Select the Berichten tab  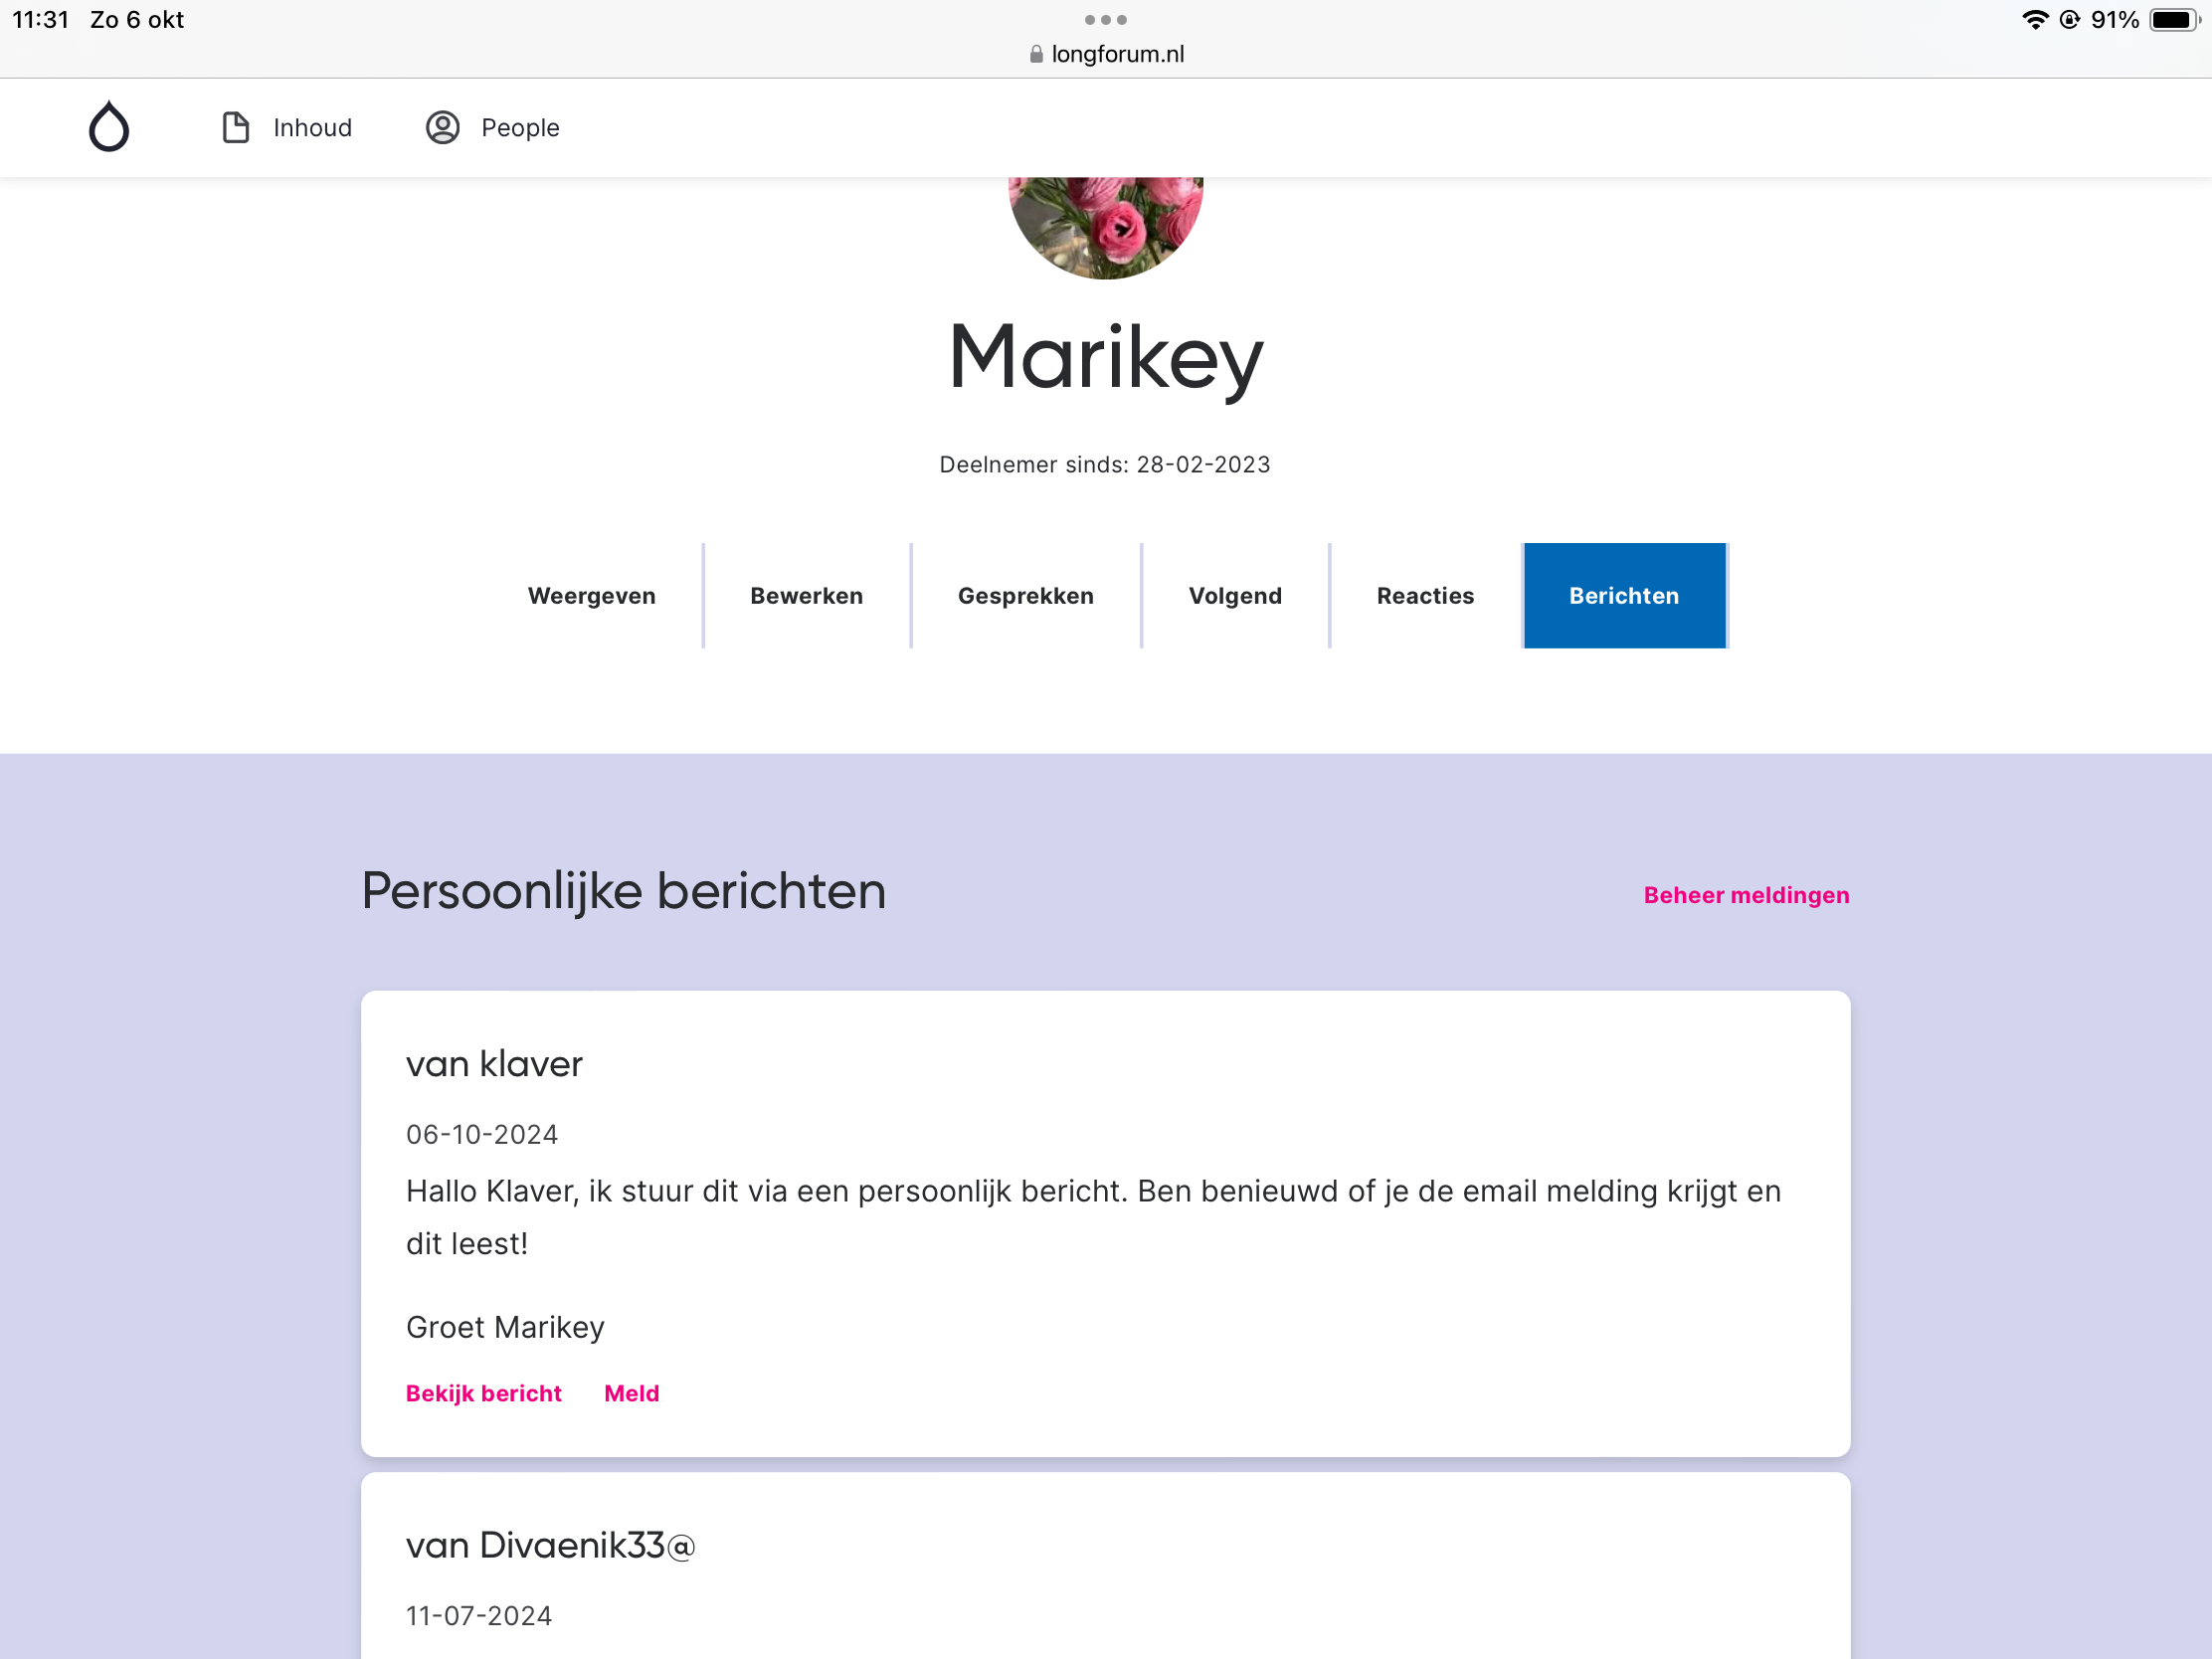(x=1624, y=596)
